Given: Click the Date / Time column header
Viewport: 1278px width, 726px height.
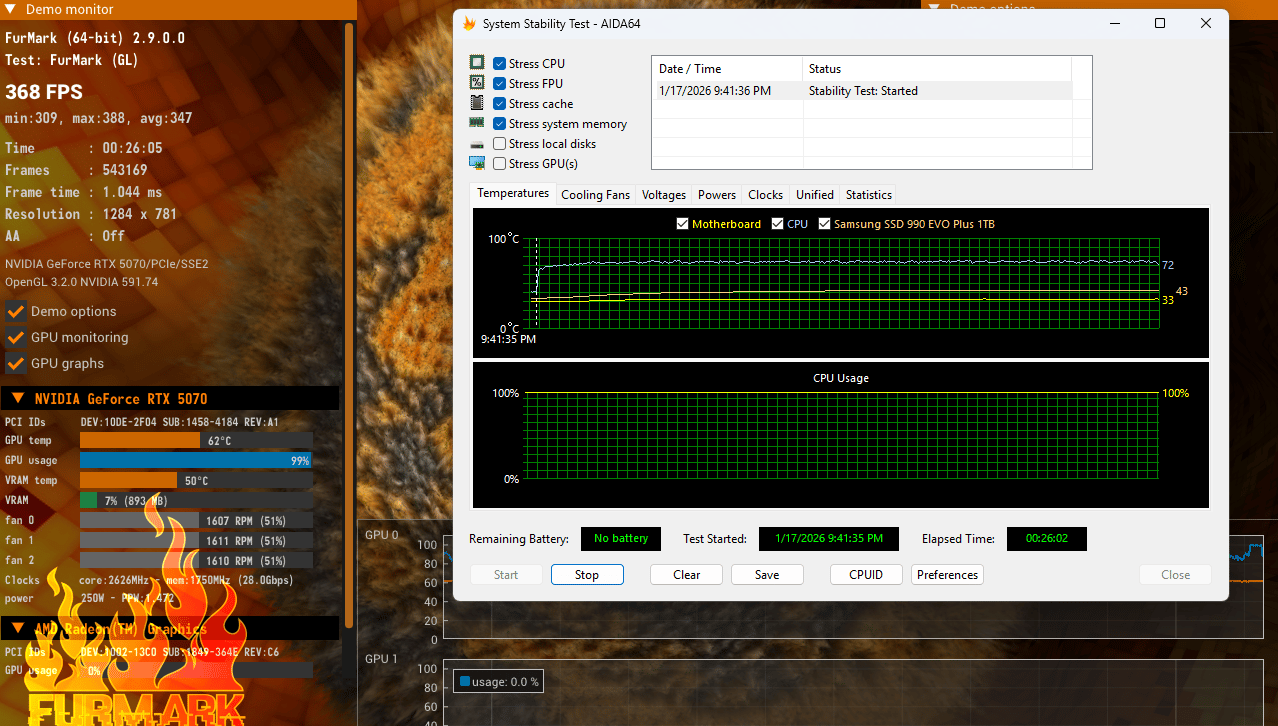Looking at the screenshot, I should 727,69.
